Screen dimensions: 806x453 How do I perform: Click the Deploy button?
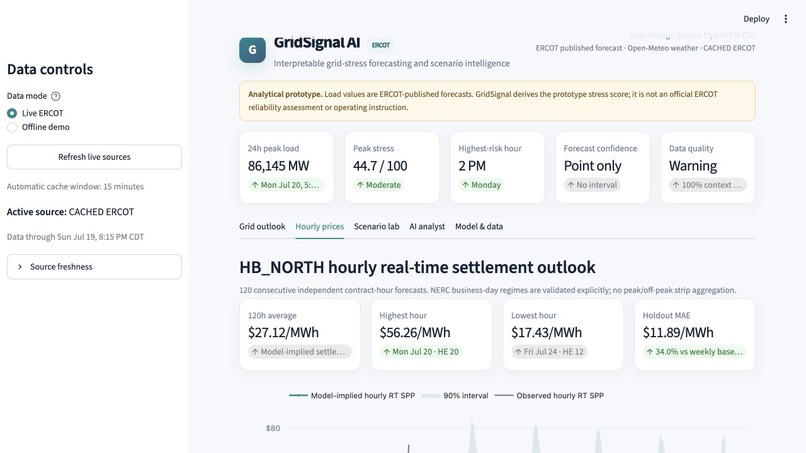click(756, 19)
